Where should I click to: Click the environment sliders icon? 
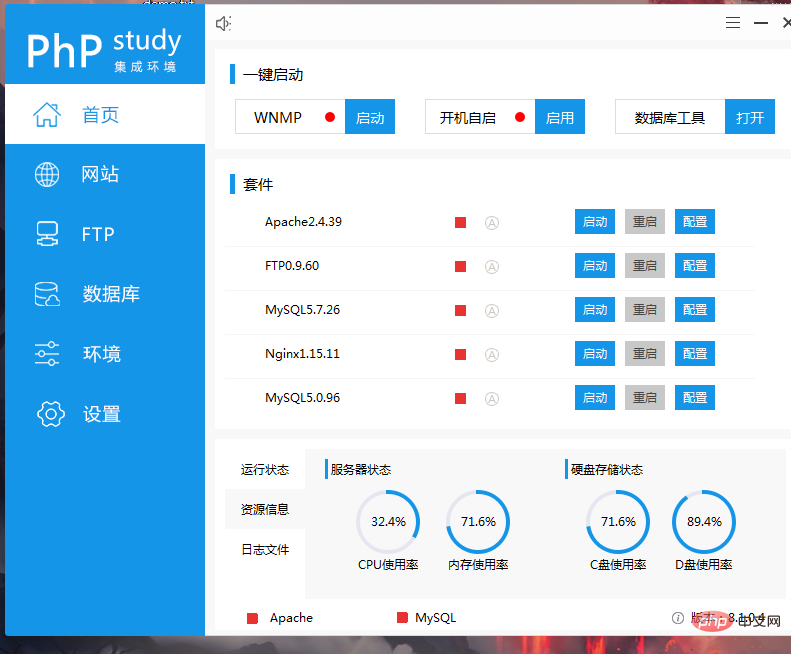coord(47,354)
